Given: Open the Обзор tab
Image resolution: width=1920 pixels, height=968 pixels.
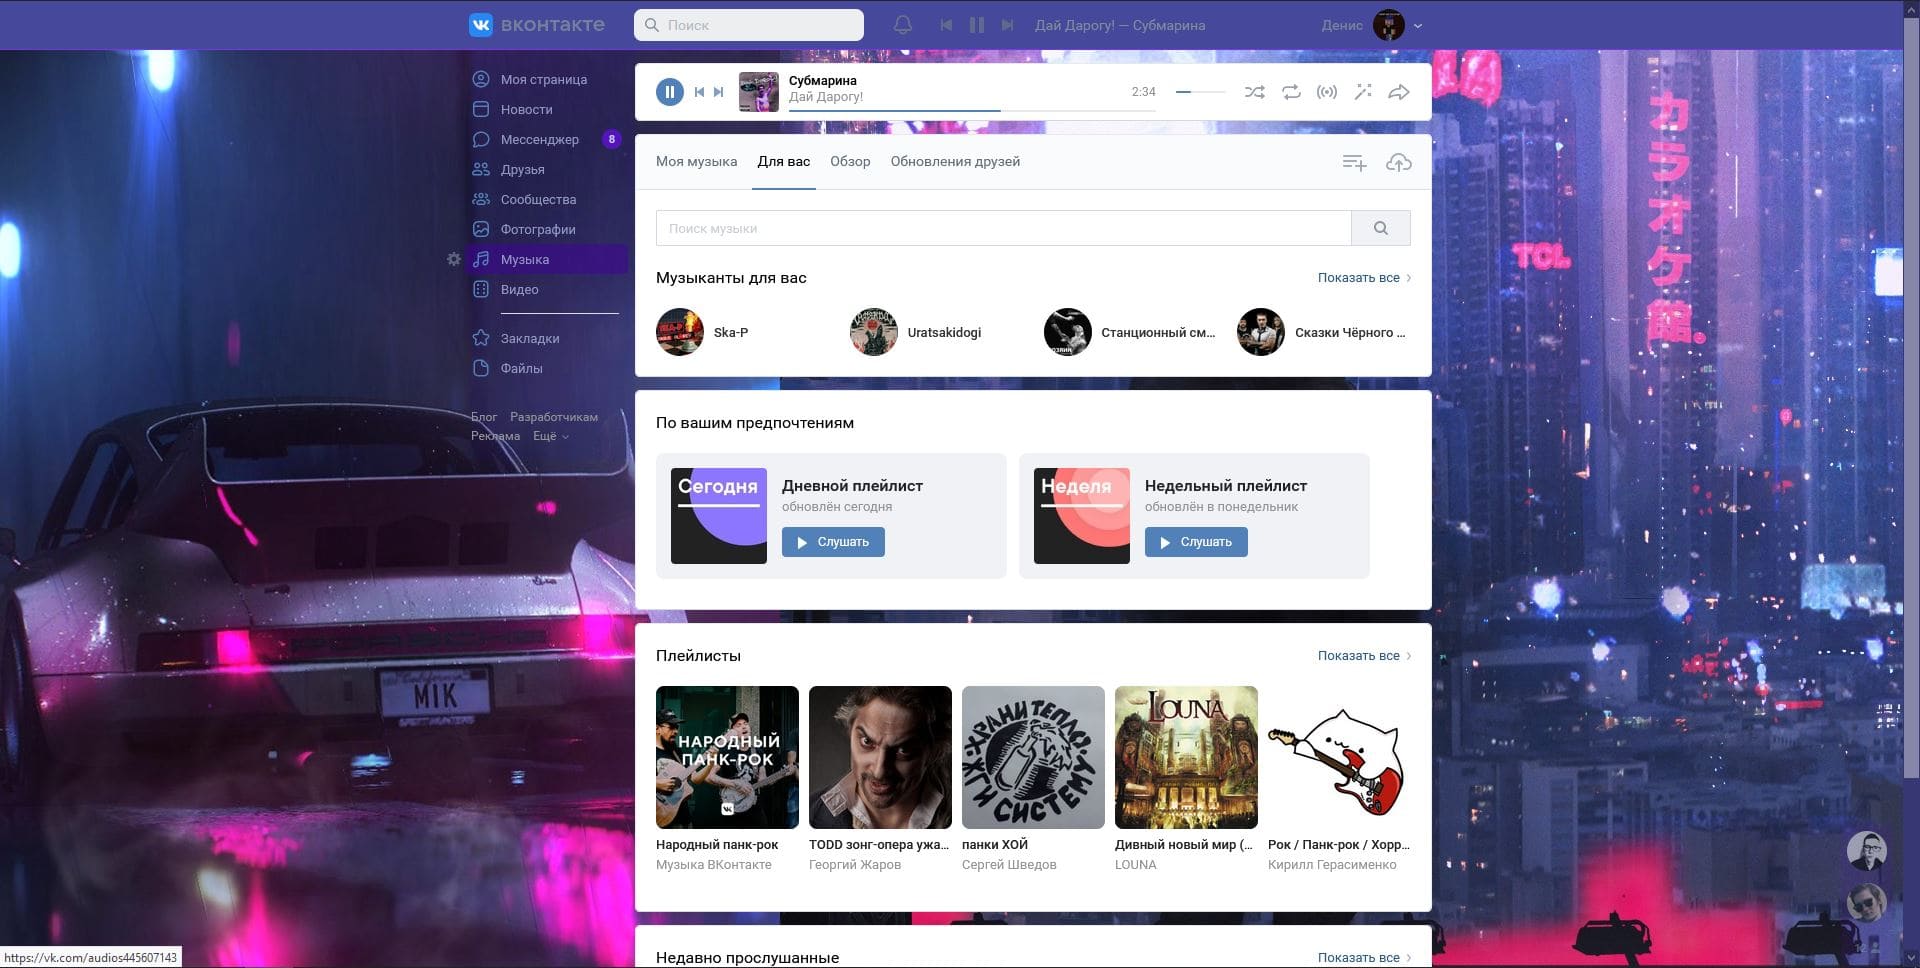Looking at the screenshot, I should point(849,161).
